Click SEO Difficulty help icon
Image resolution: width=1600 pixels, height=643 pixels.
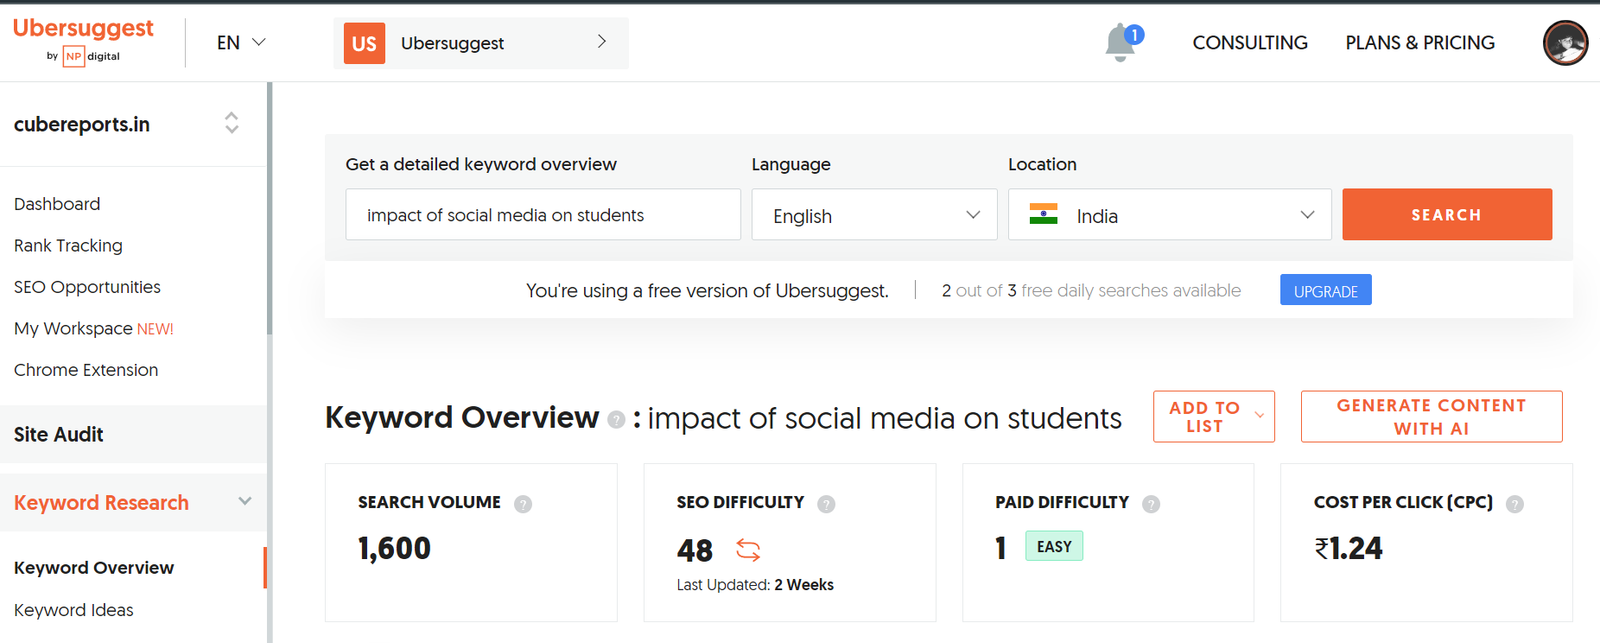[826, 504]
